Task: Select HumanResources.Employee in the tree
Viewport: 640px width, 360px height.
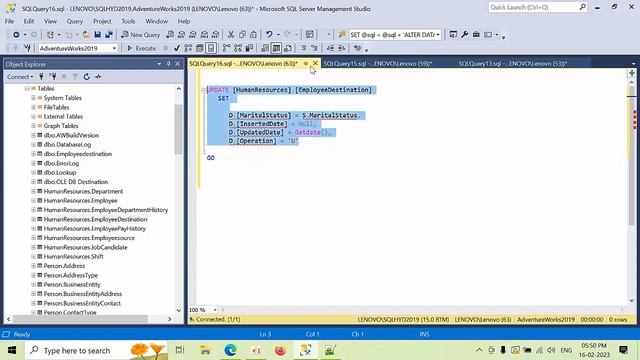Action: point(80,200)
